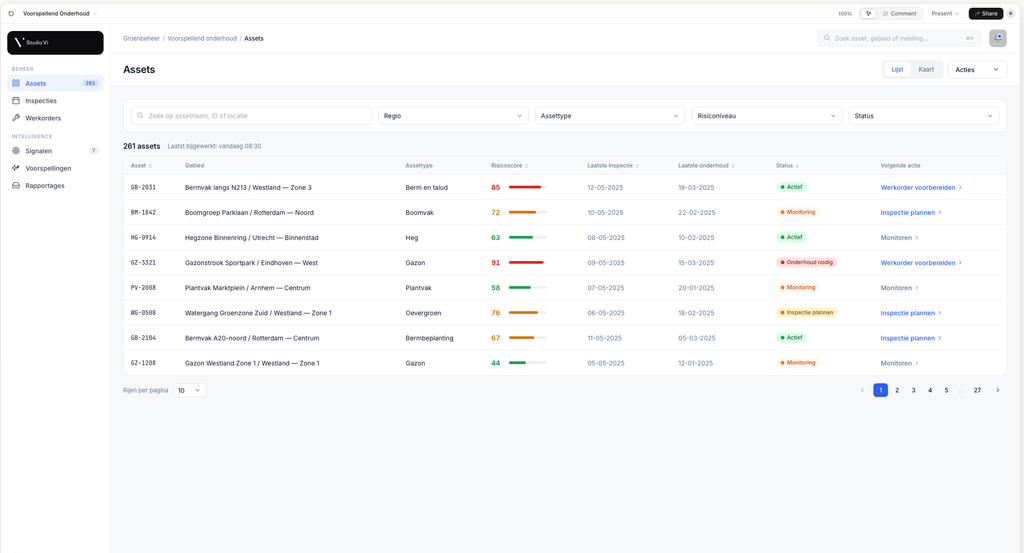Go to next page arrow
Image resolution: width=1024 pixels, height=553 pixels.
pos(997,390)
